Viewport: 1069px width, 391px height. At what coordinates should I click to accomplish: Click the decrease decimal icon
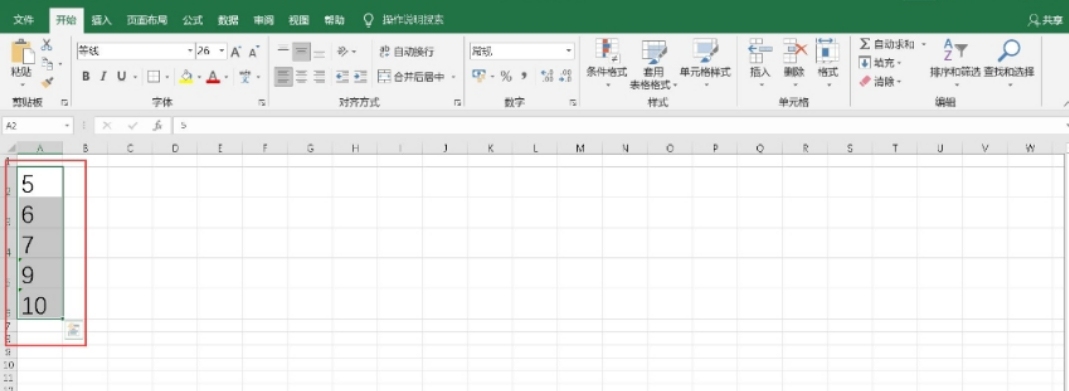(564, 76)
